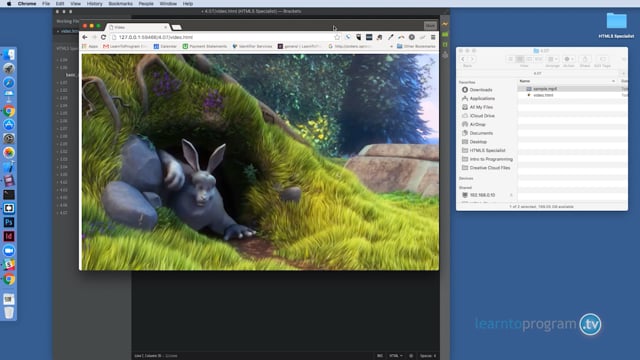Open Brackets language mode HTML dropdown

point(396,356)
